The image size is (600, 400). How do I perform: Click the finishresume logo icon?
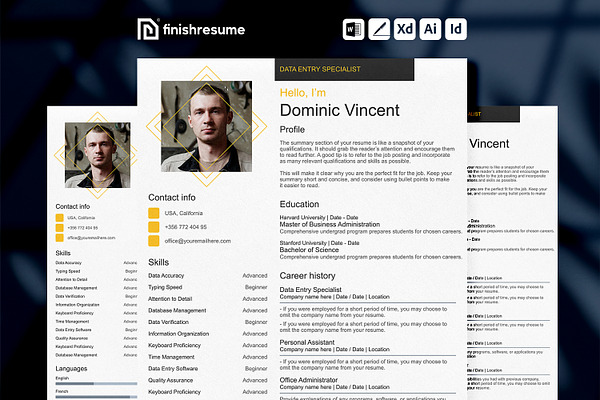[148, 29]
